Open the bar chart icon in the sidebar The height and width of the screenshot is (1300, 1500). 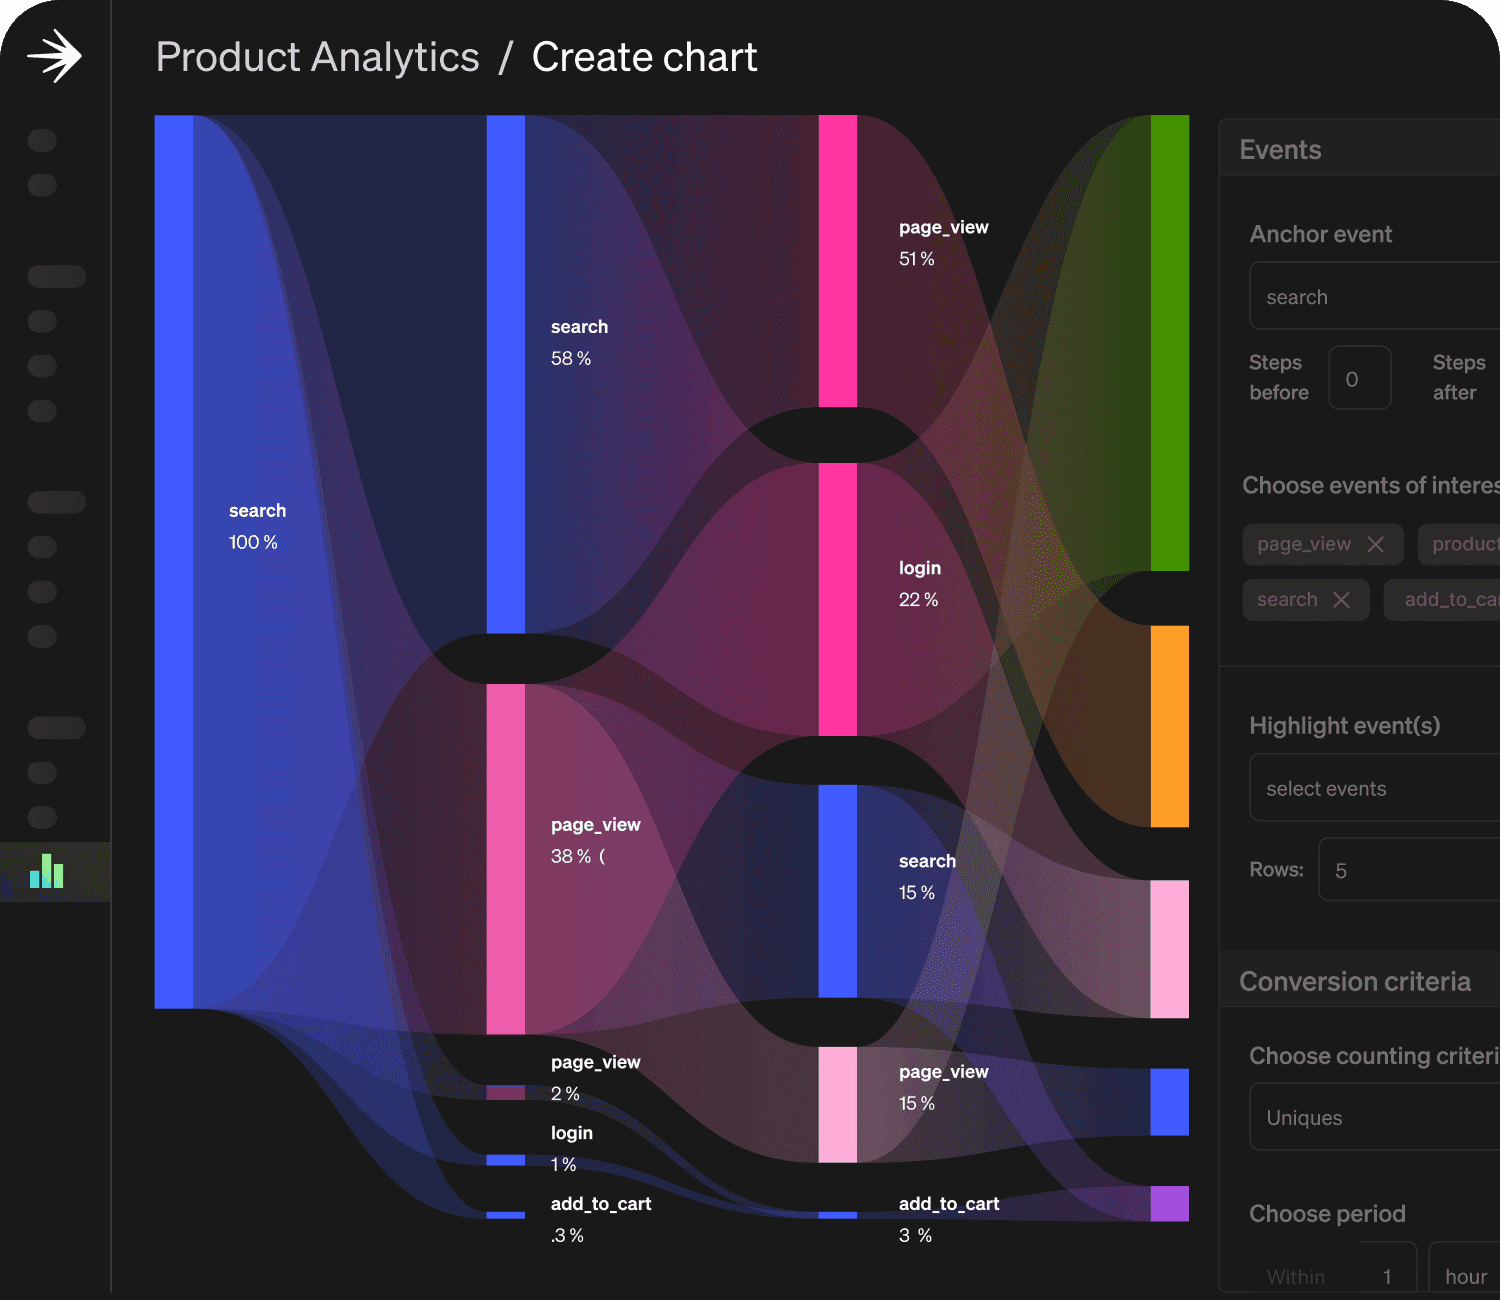point(47,871)
